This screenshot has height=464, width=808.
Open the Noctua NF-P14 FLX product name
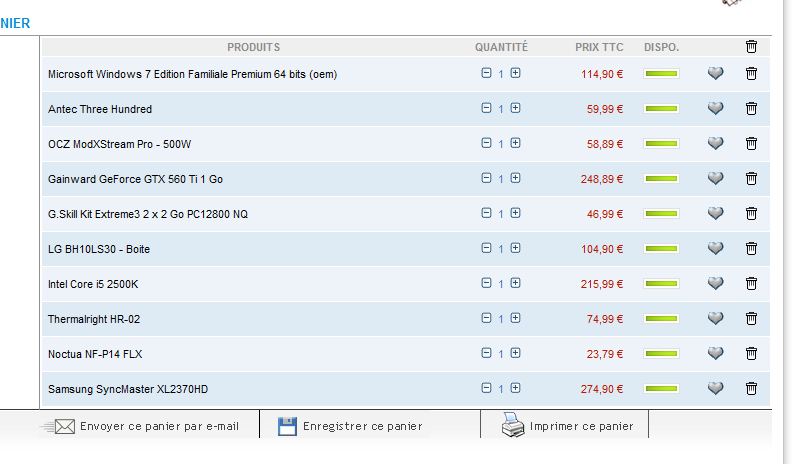coord(103,354)
